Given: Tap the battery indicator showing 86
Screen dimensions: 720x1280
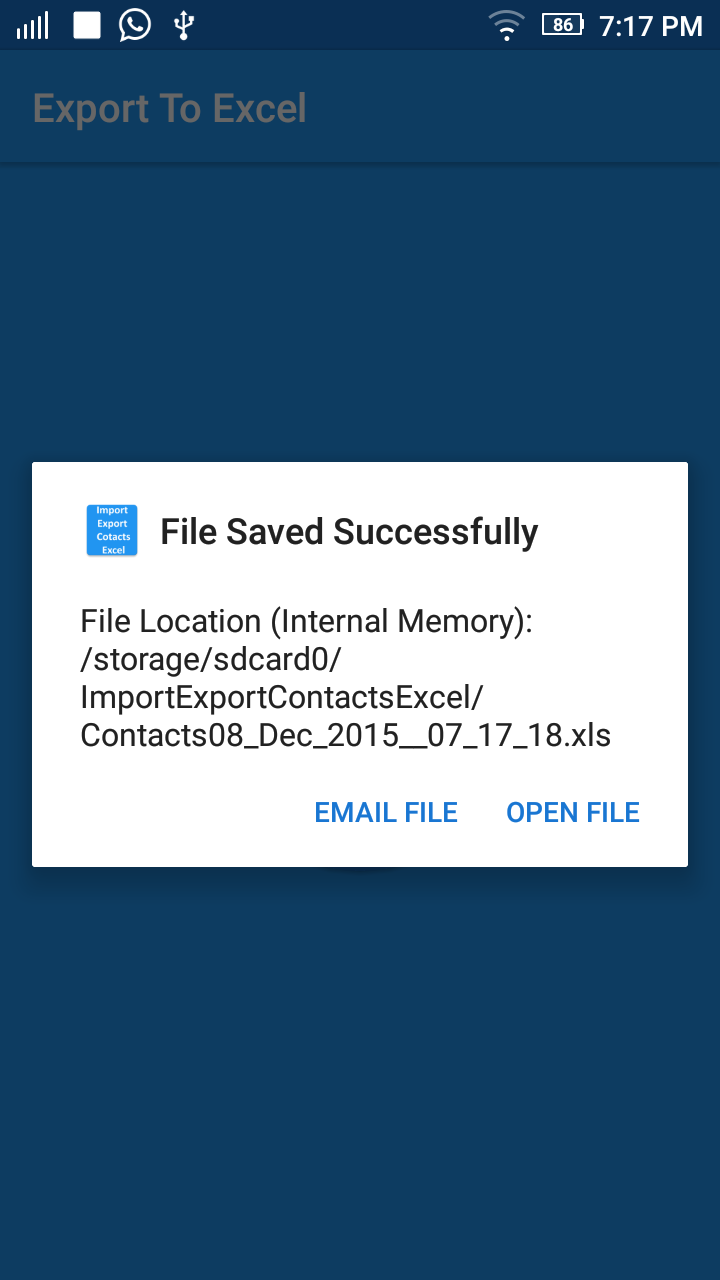Looking at the screenshot, I should click(563, 25).
